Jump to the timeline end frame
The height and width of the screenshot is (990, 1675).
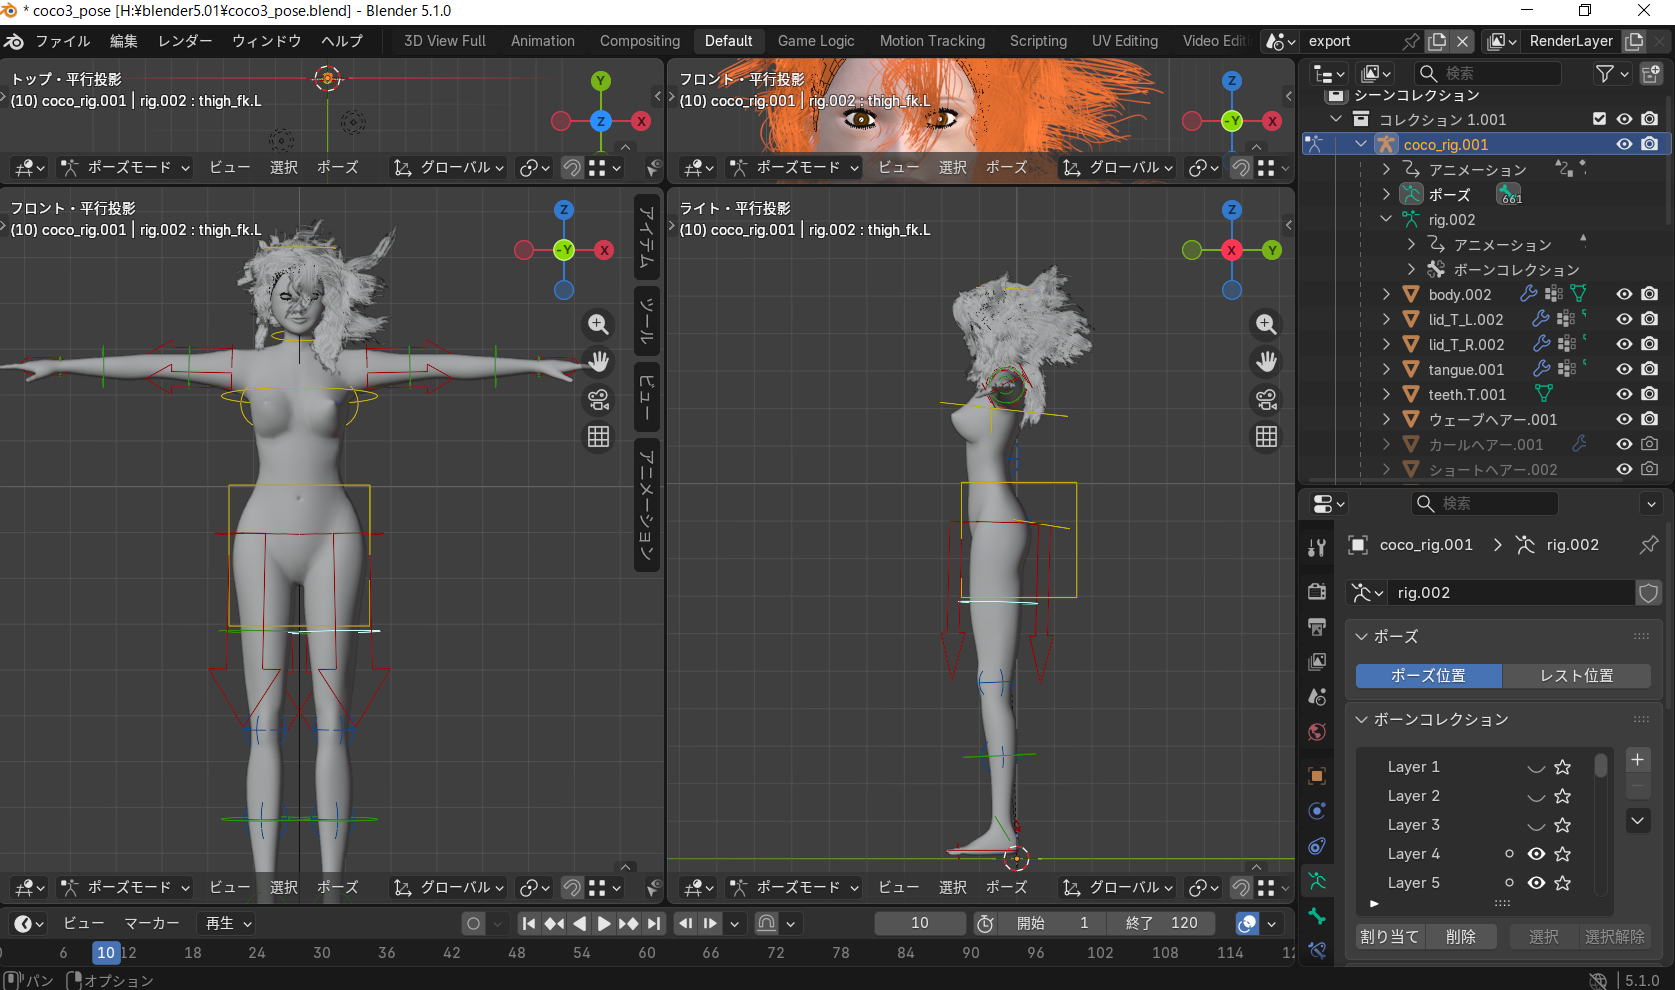point(653,923)
